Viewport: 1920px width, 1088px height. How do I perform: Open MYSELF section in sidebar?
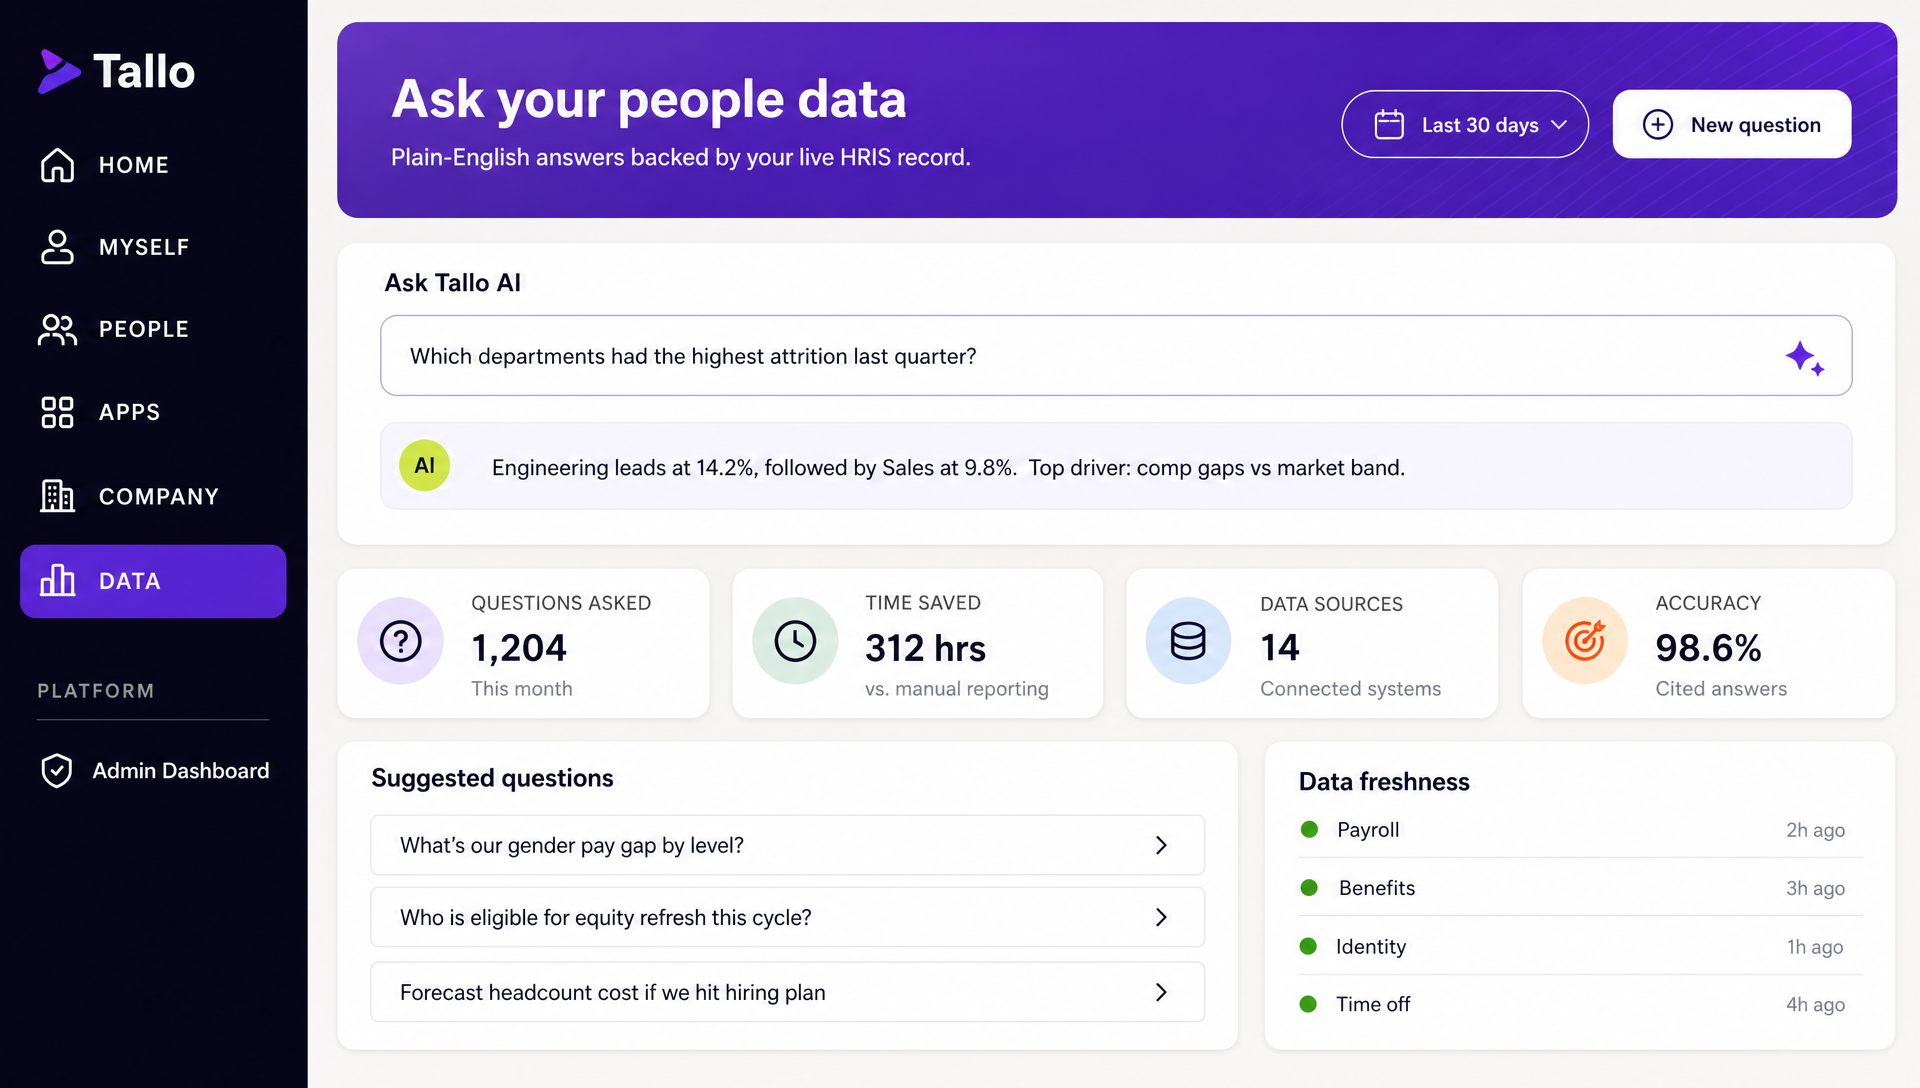(153, 247)
